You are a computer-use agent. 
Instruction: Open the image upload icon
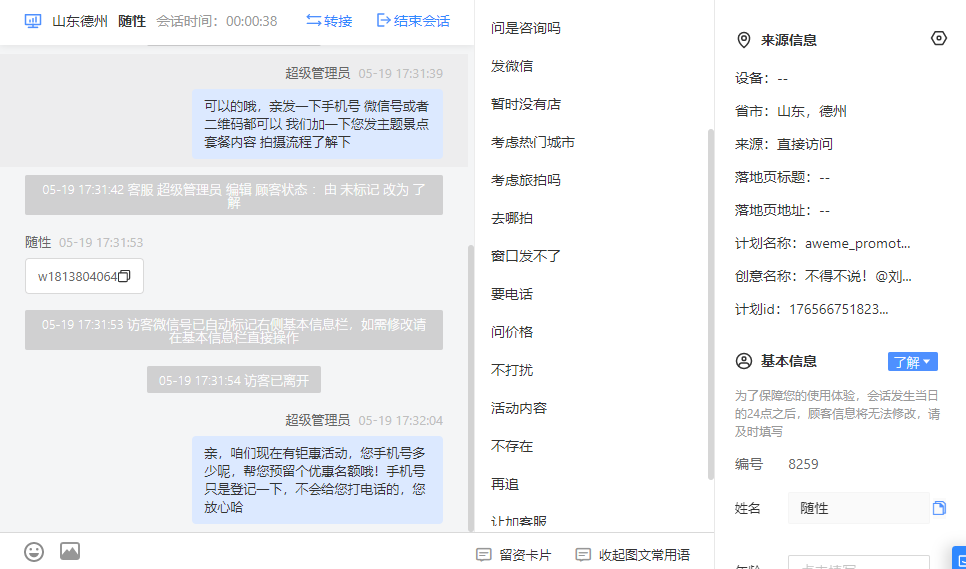[x=70, y=551]
